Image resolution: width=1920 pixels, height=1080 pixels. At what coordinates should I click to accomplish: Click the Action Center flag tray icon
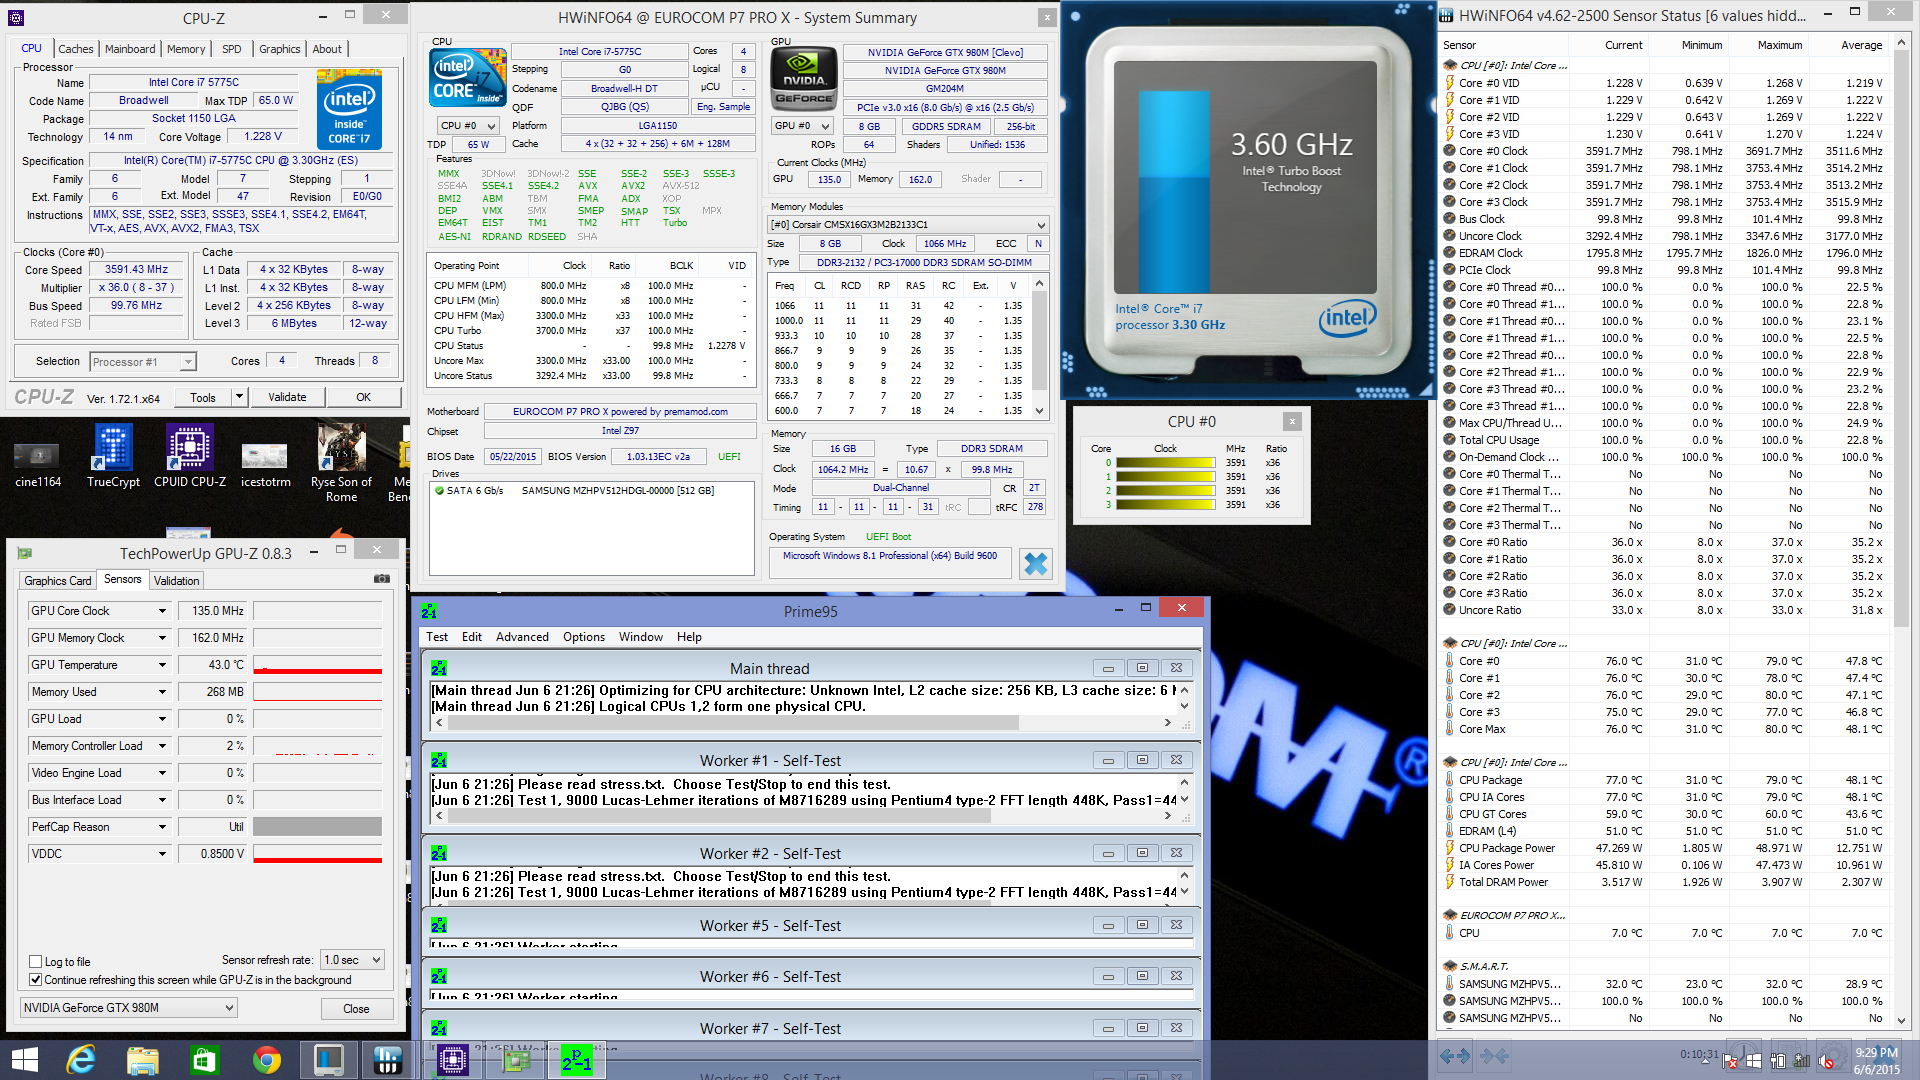tap(1731, 1061)
